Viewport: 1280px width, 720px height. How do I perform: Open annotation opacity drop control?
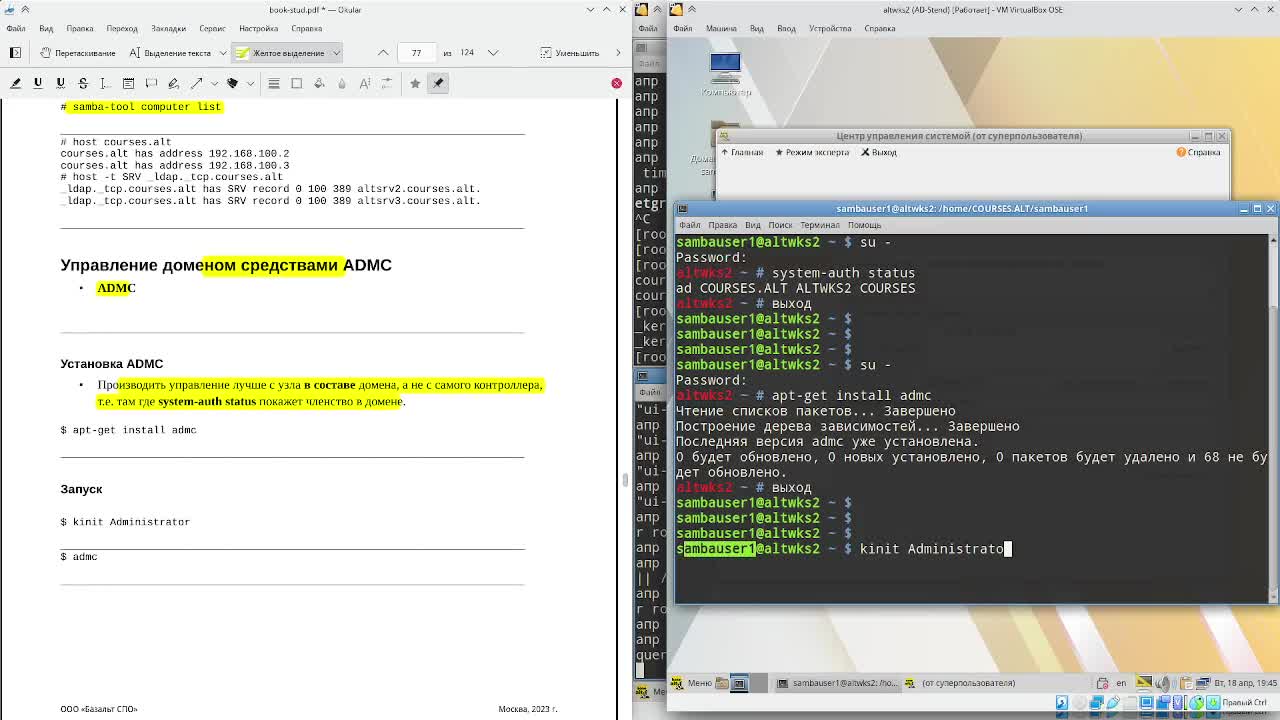[342, 83]
